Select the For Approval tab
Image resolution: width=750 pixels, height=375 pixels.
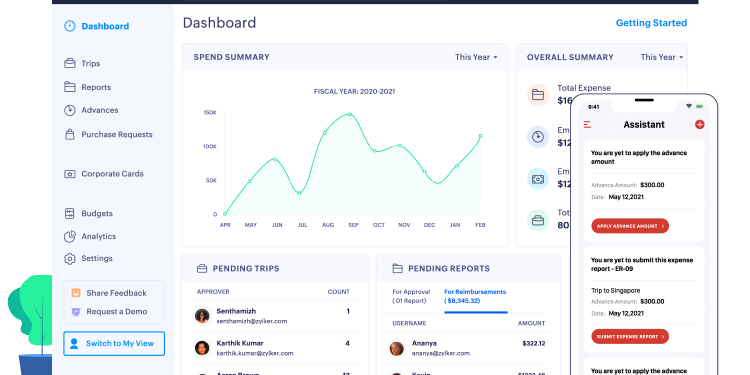pos(411,296)
